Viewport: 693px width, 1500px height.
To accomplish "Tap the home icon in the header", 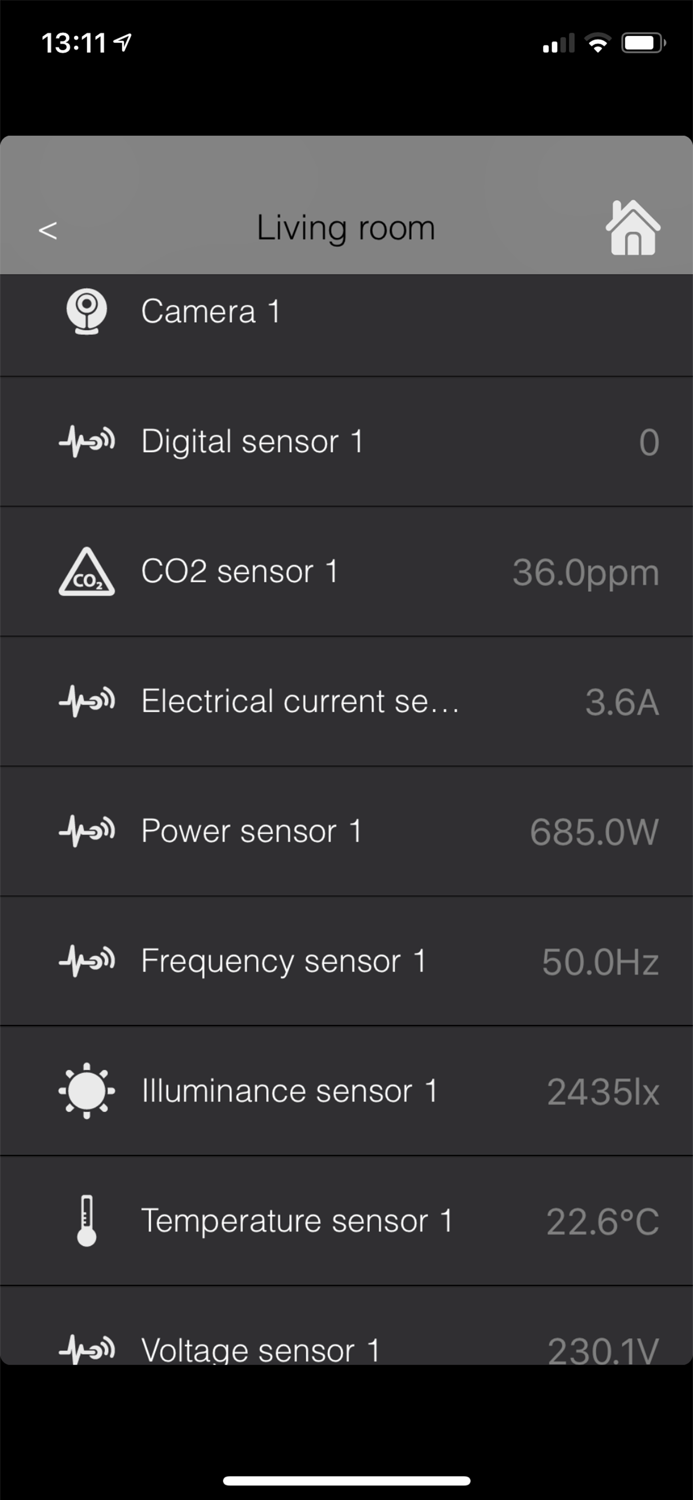I will (633, 228).
